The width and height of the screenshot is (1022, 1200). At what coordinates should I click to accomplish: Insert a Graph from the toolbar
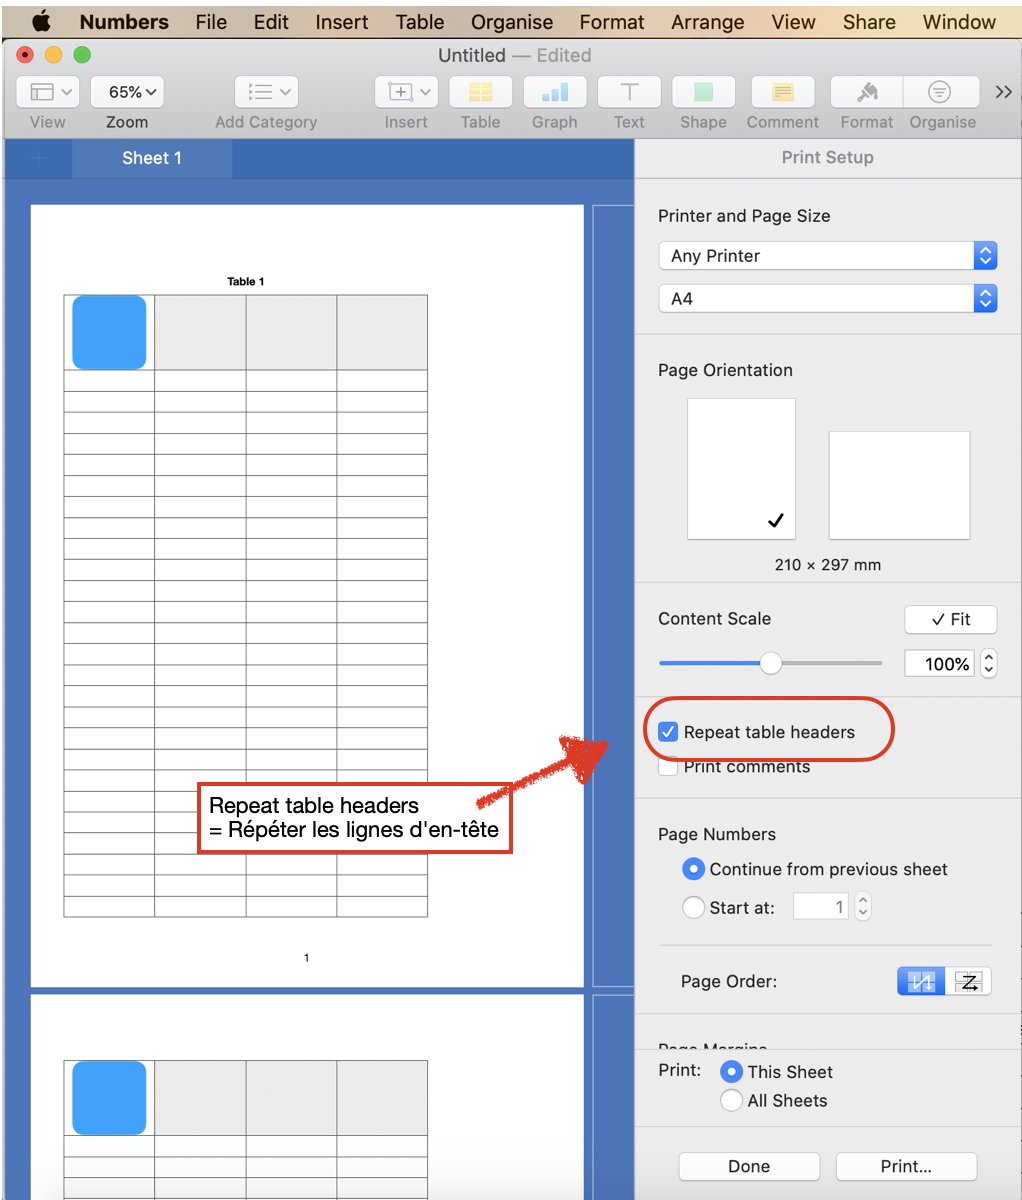[x=555, y=92]
